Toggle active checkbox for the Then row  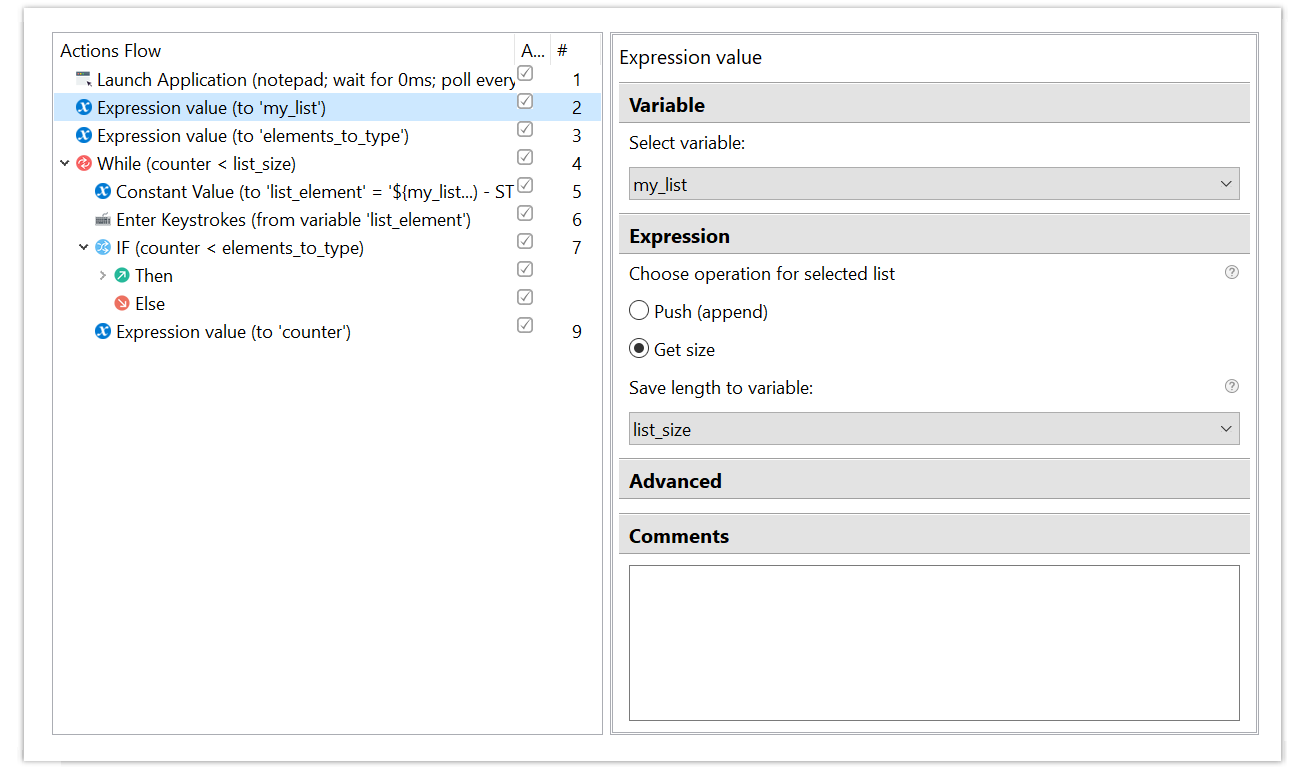[x=525, y=269]
